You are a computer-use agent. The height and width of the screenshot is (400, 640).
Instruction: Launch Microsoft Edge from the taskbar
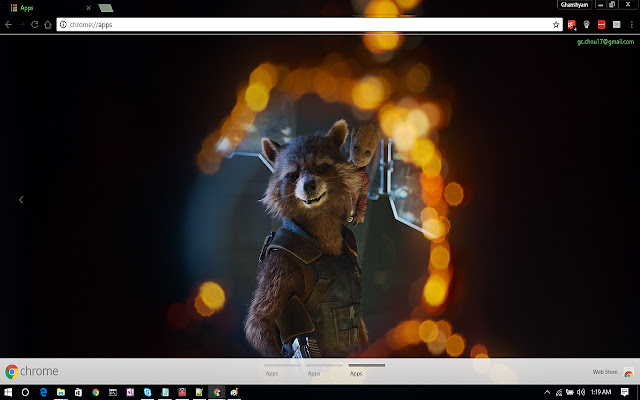point(43,392)
